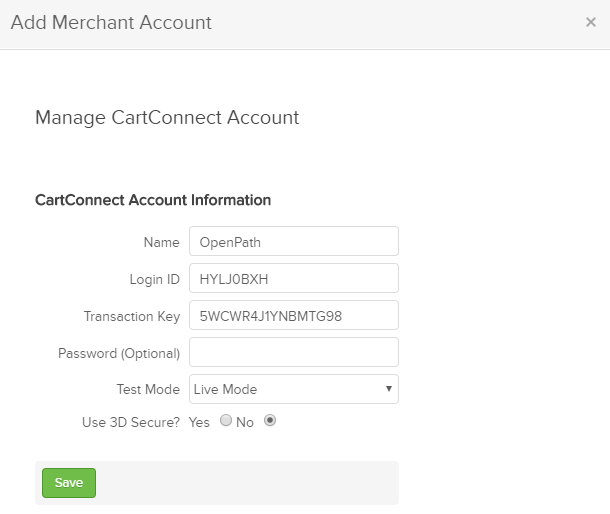The width and height of the screenshot is (610, 514).
Task: Save the CartConnect account
Action: (69, 483)
